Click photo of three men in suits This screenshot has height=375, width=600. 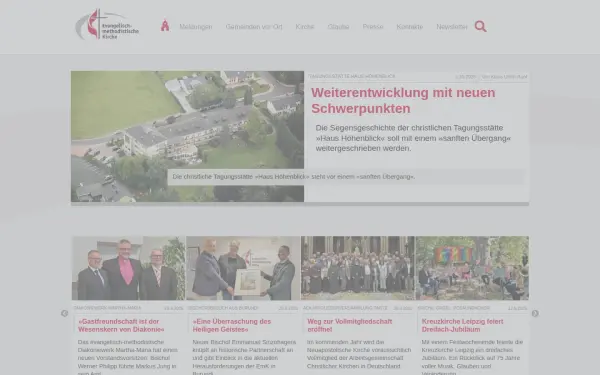coord(129,268)
